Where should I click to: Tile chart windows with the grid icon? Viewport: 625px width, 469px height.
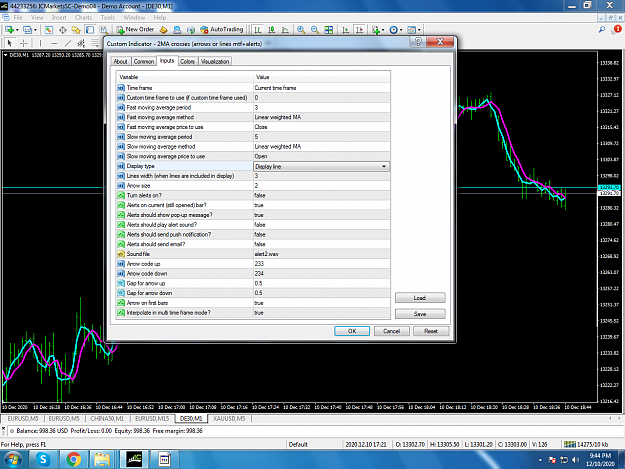point(329,30)
